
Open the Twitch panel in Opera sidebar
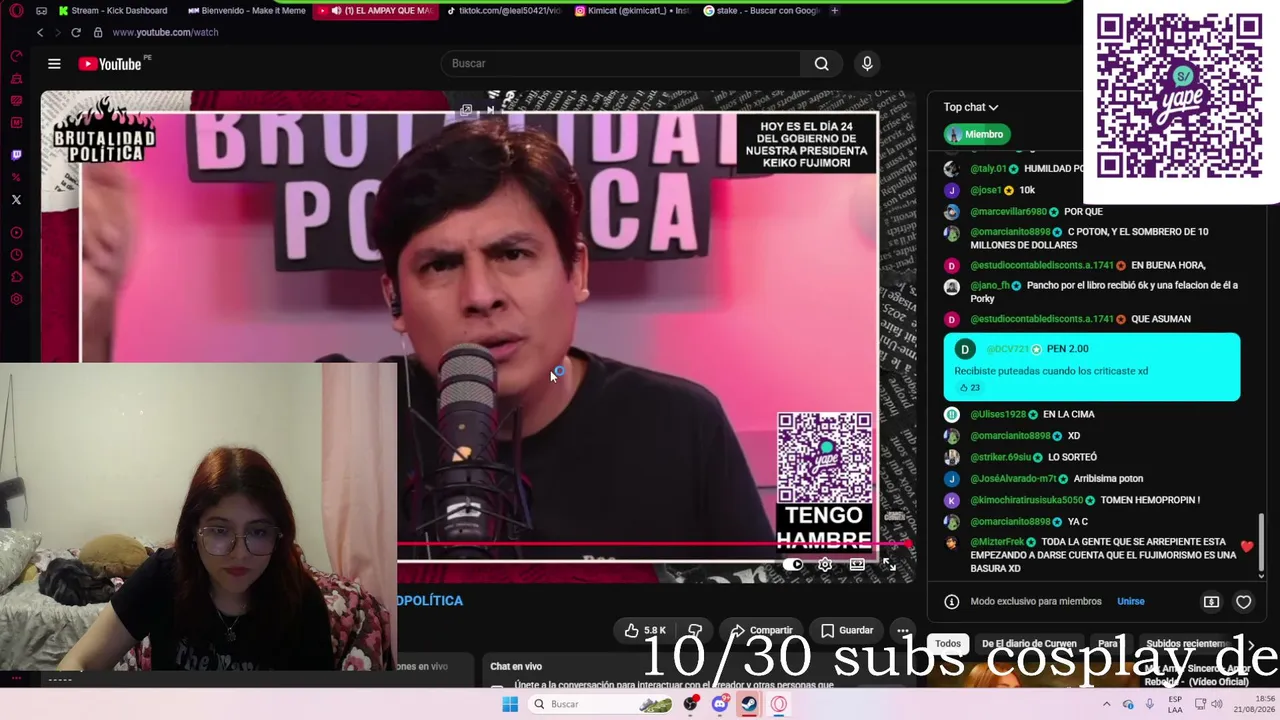tap(16, 155)
